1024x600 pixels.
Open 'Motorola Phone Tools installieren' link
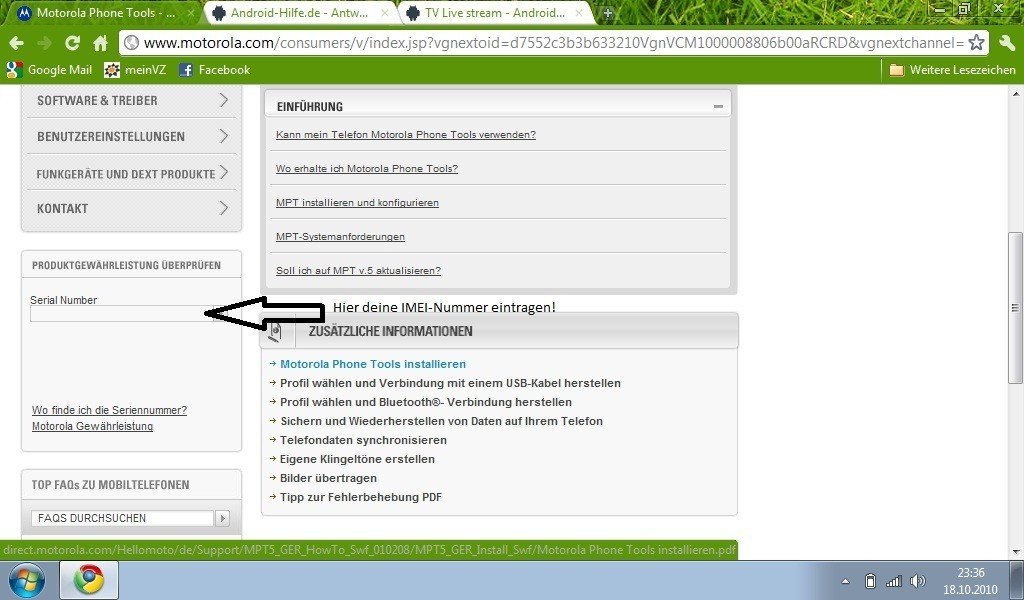(x=373, y=364)
